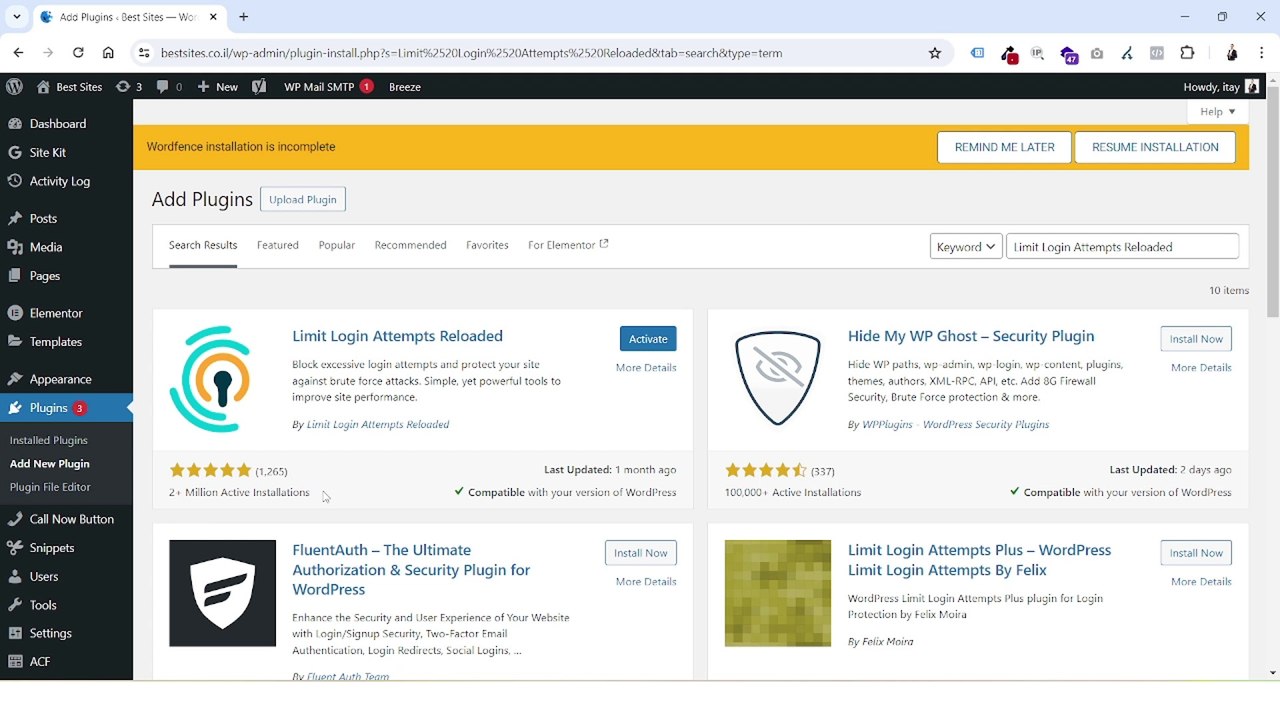Go to Installed Plugins submenu
The width and height of the screenshot is (1280, 720).
click(49, 440)
